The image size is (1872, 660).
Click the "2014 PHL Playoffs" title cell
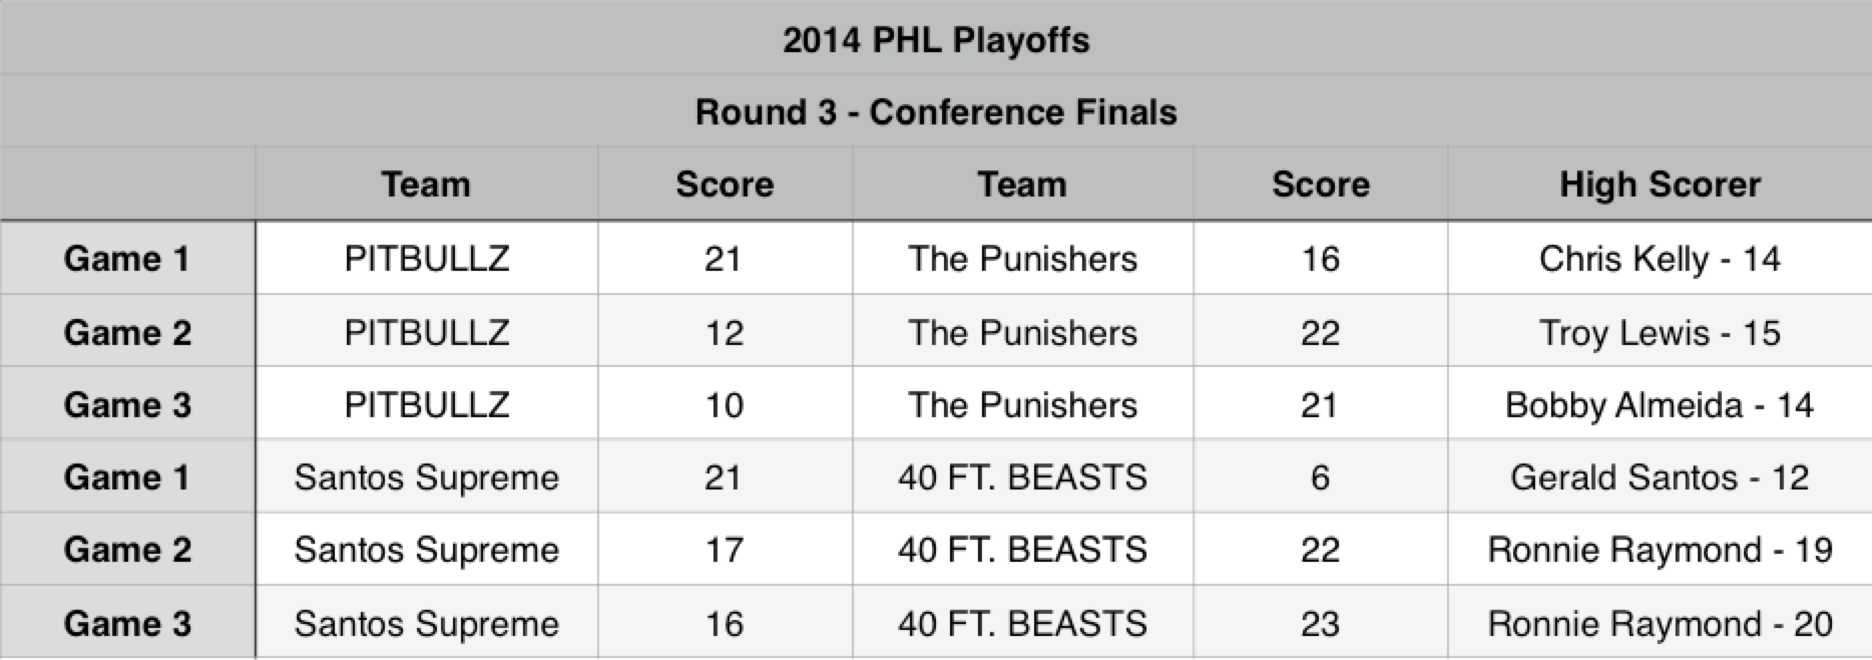click(936, 40)
